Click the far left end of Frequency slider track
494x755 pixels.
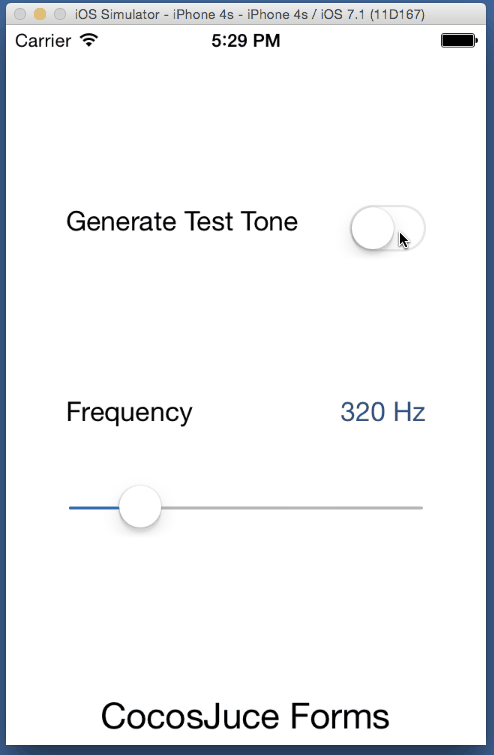click(71, 508)
